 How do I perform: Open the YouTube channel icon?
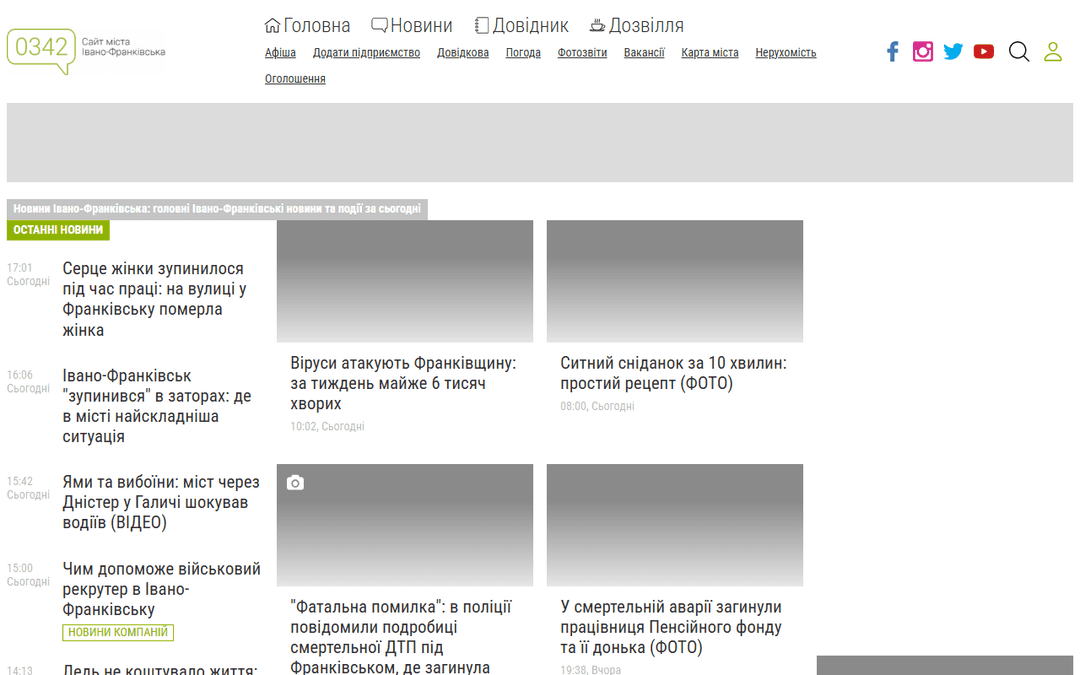984,52
